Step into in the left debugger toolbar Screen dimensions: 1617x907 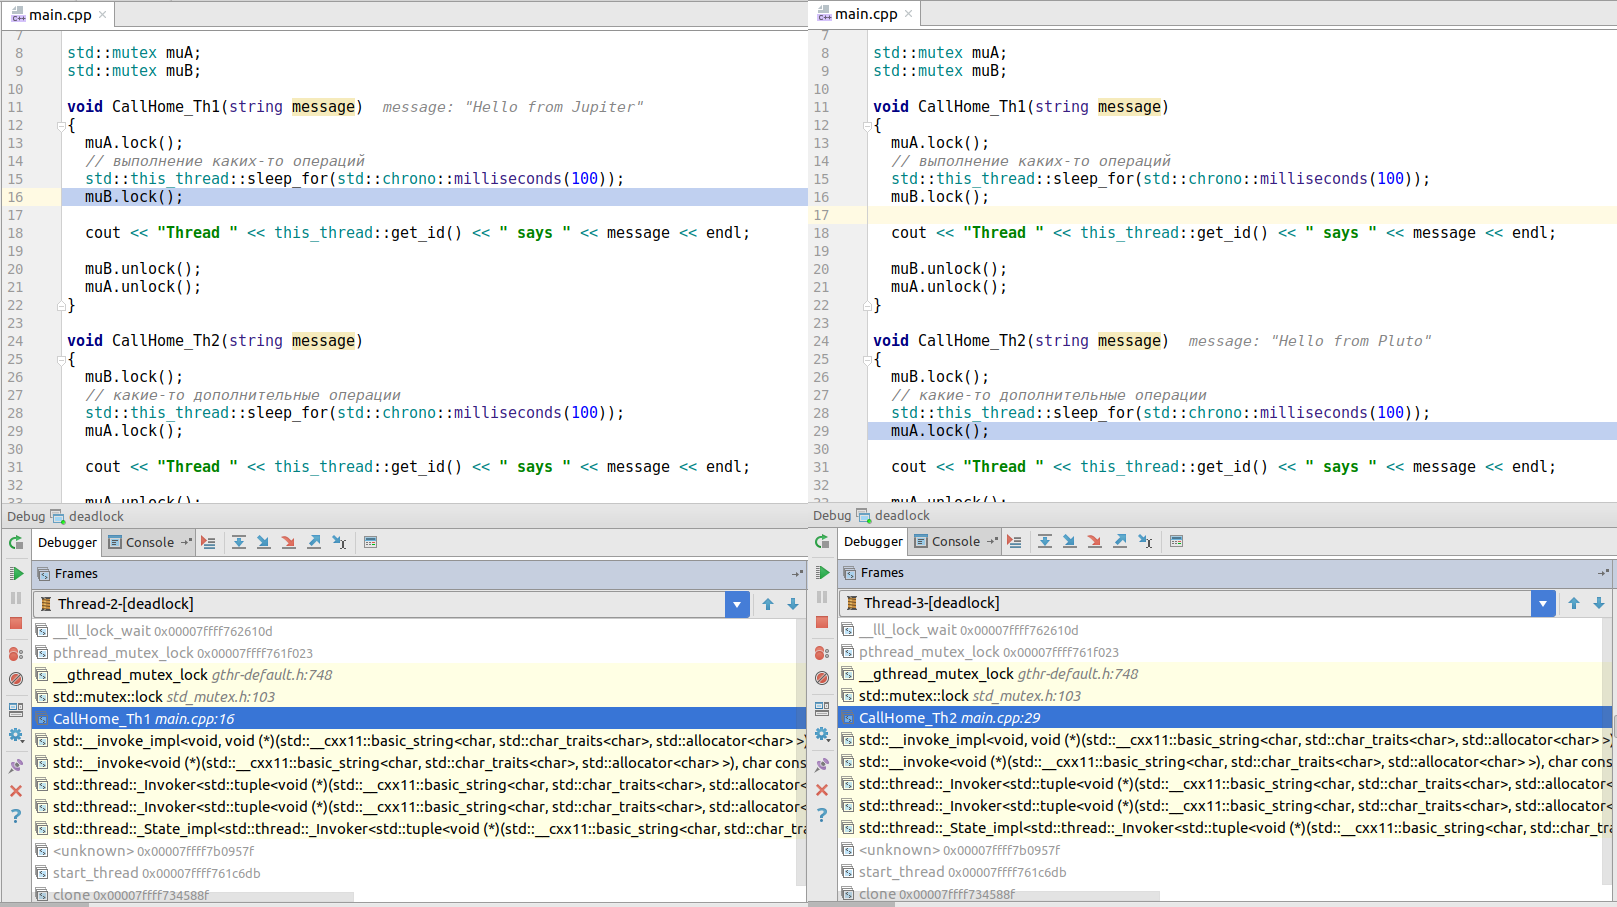[263, 542]
